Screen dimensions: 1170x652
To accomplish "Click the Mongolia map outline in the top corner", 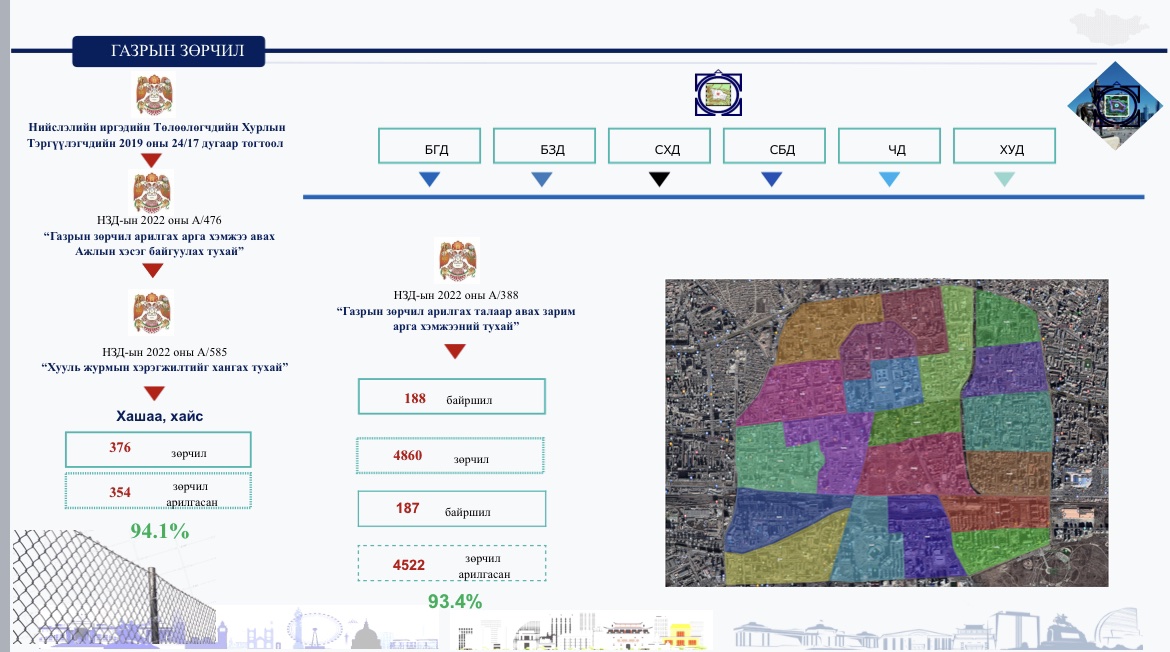I will click(x=1111, y=25).
